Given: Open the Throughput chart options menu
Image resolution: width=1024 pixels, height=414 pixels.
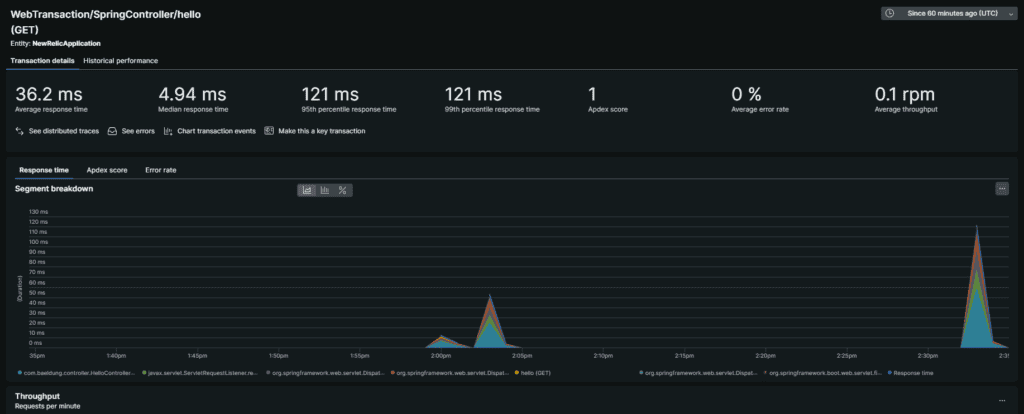Looking at the screenshot, I should coord(1002,398).
